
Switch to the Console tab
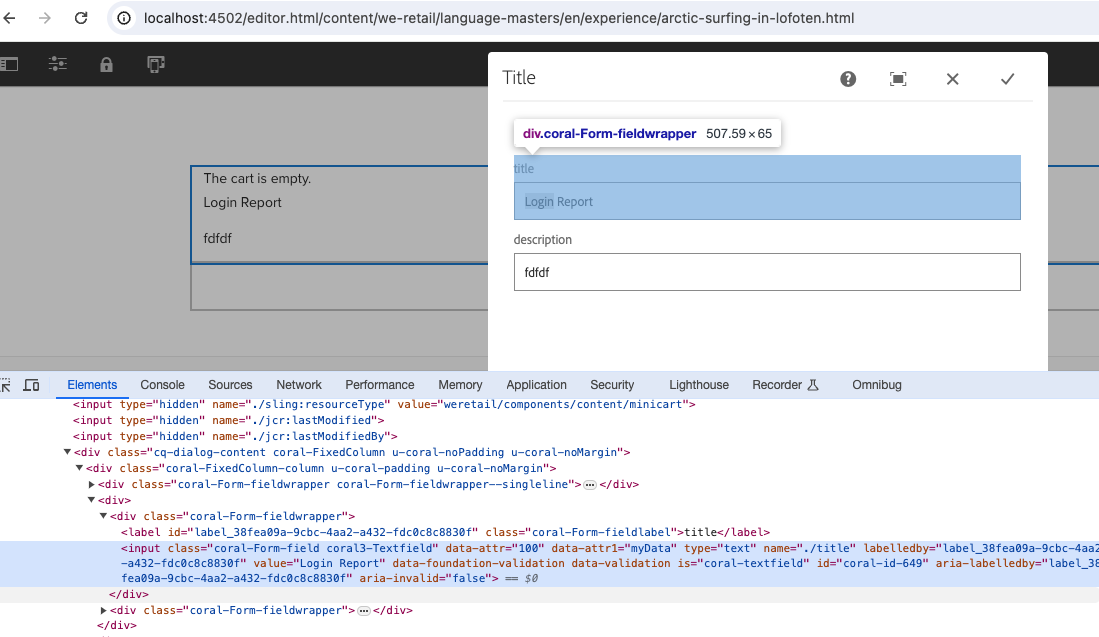pos(162,385)
